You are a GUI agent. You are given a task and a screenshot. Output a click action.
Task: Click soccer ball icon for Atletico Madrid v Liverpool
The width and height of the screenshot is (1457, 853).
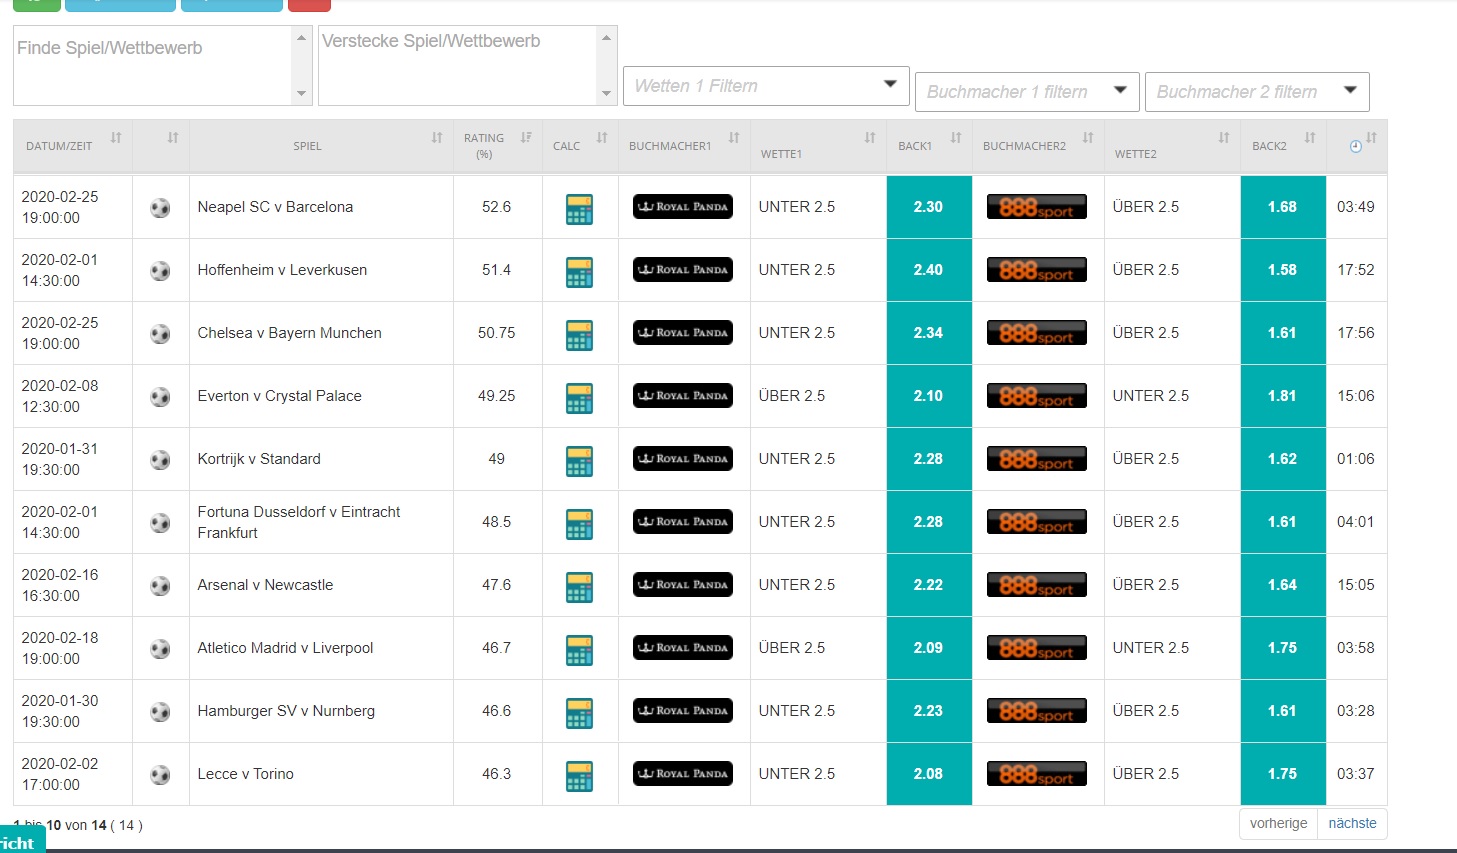coord(160,649)
